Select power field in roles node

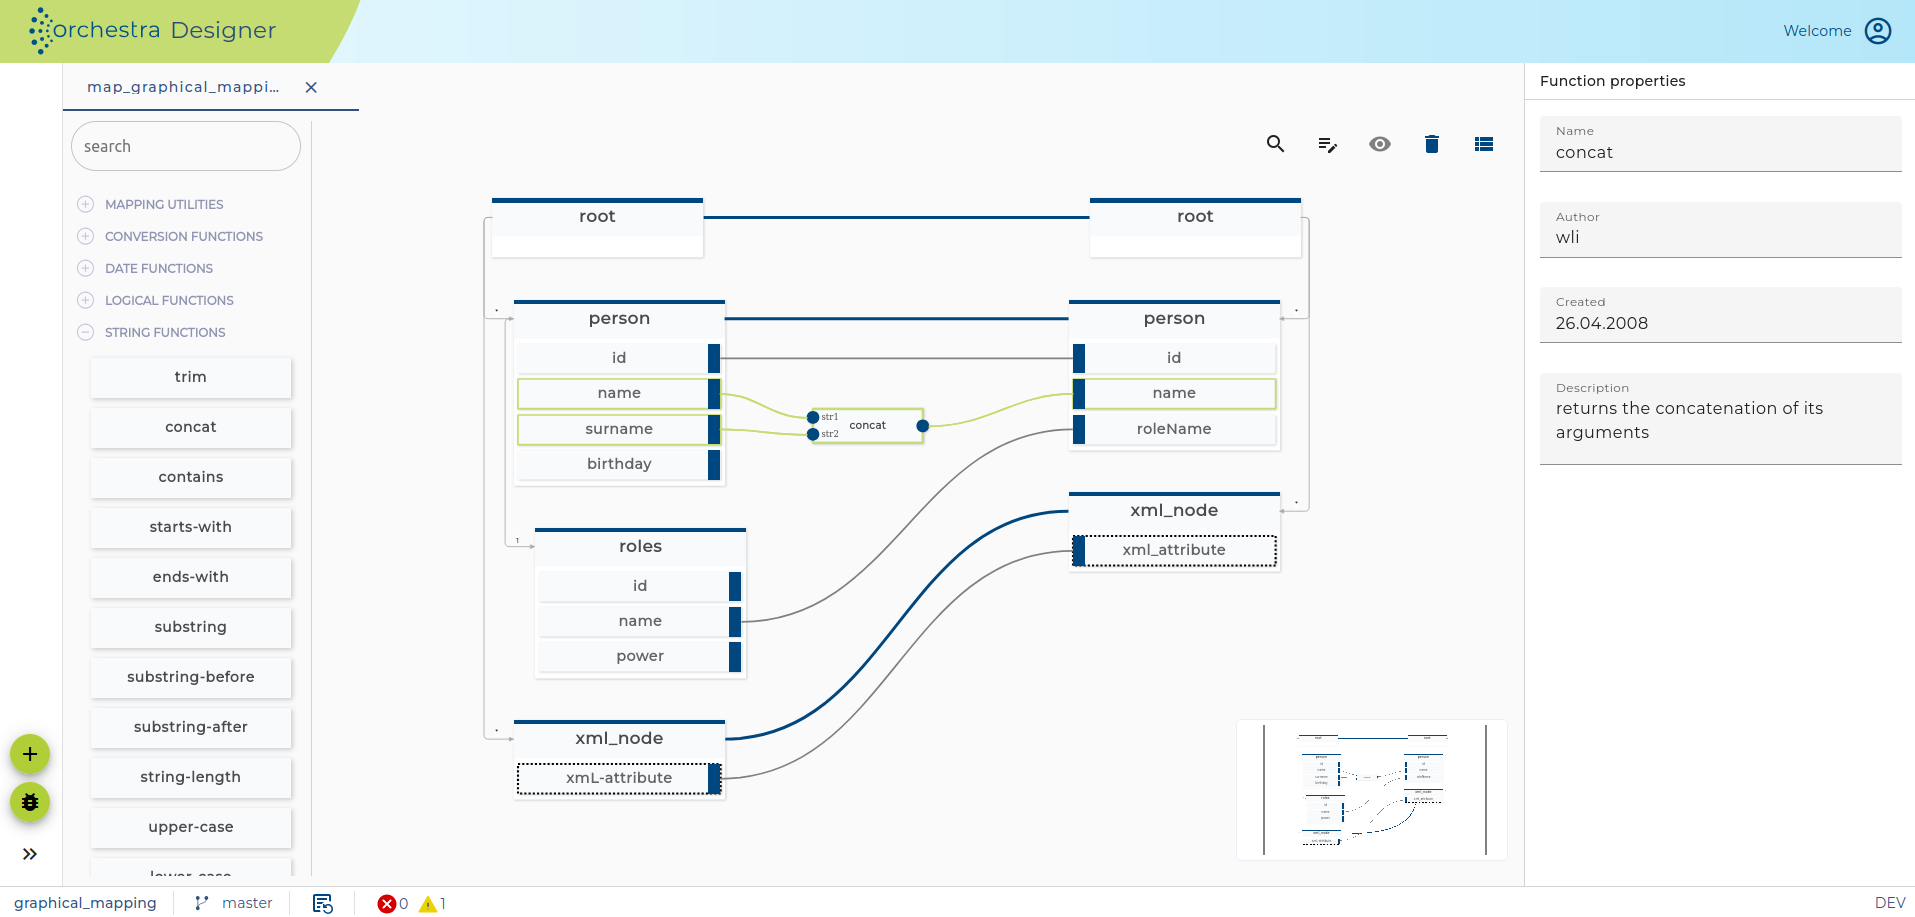pyautogui.click(x=640, y=656)
